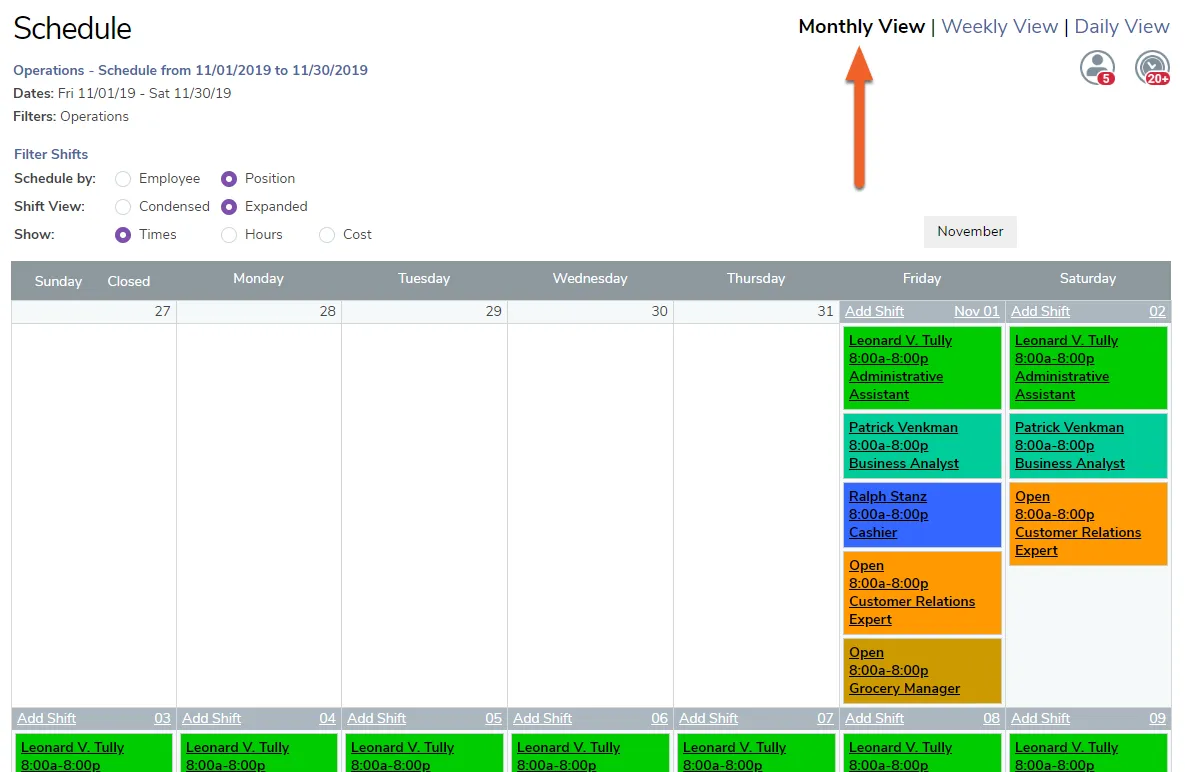
Task: Open the 09 date link
Action: point(1157,718)
